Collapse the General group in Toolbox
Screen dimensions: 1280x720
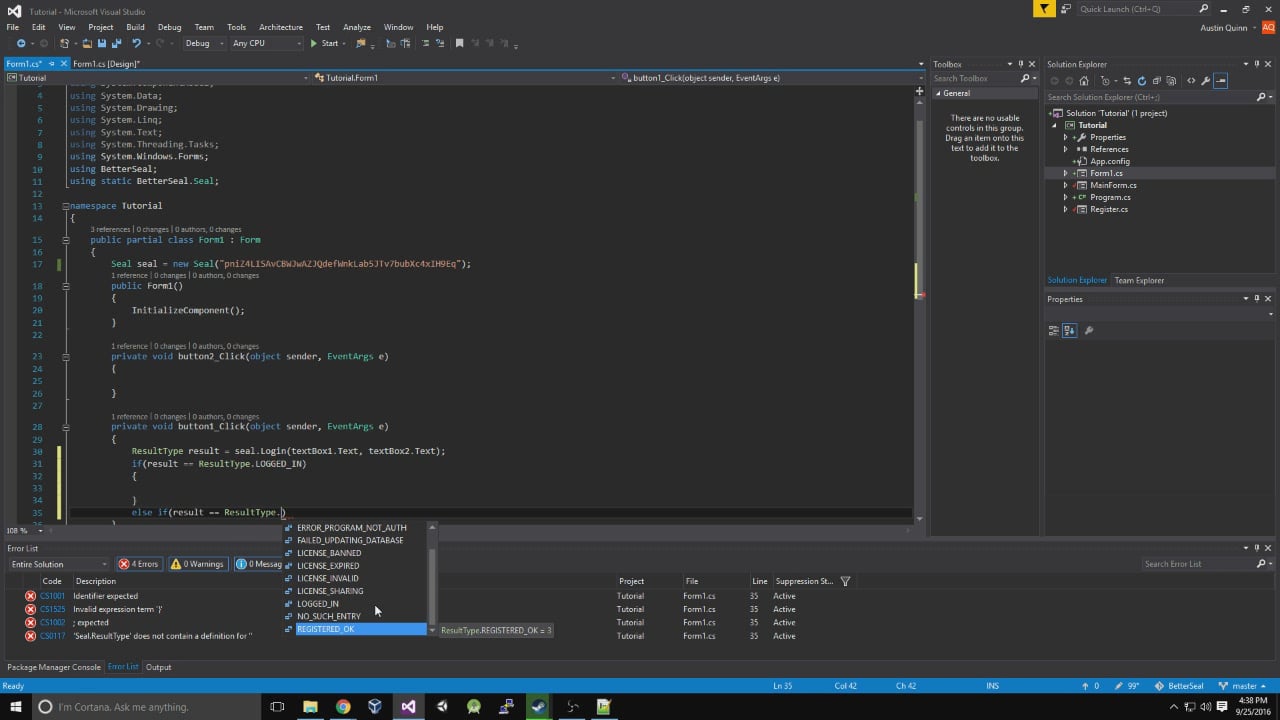pyautogui.click(x=938, y=93)
